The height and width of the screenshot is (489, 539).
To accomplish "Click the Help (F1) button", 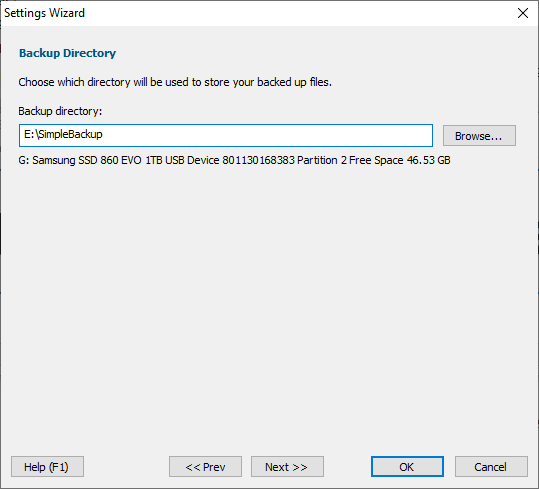I will tap(47, 467).
